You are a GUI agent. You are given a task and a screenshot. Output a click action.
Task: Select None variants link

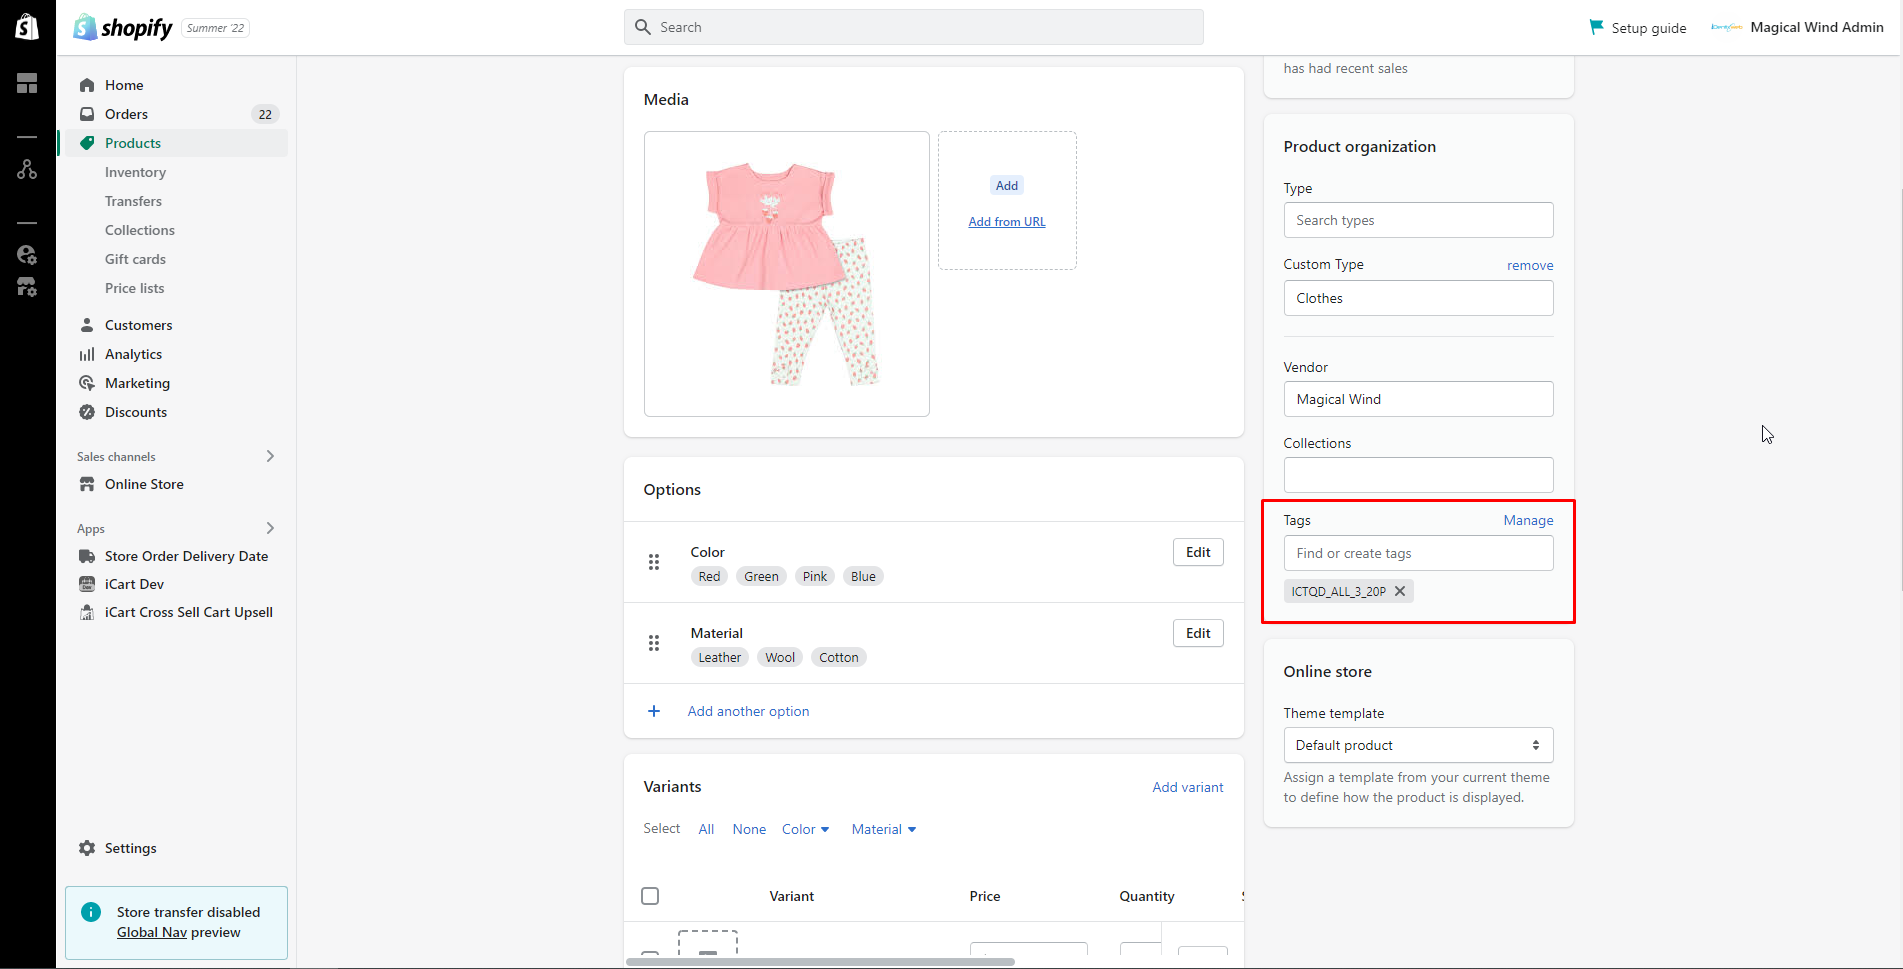tap(749, 829)
